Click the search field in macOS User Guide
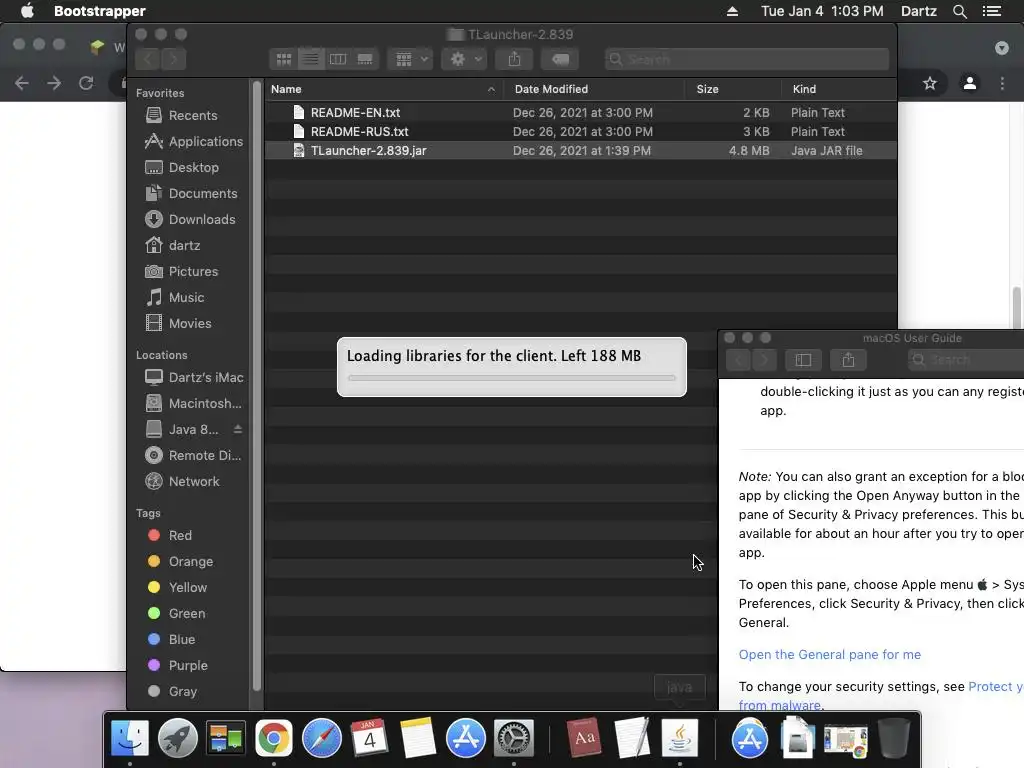This screenshot has width=1024, height=768. point(966,360)
